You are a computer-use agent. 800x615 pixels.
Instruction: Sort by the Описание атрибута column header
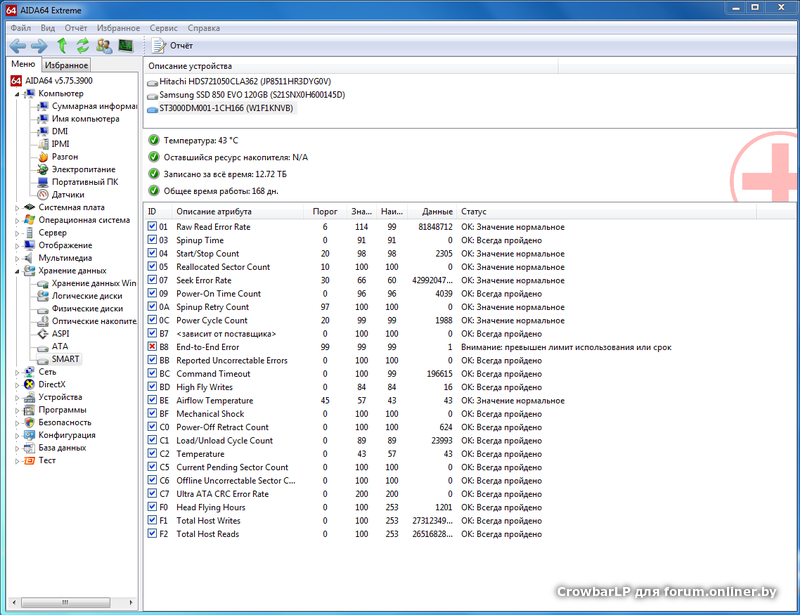(238, 211)
